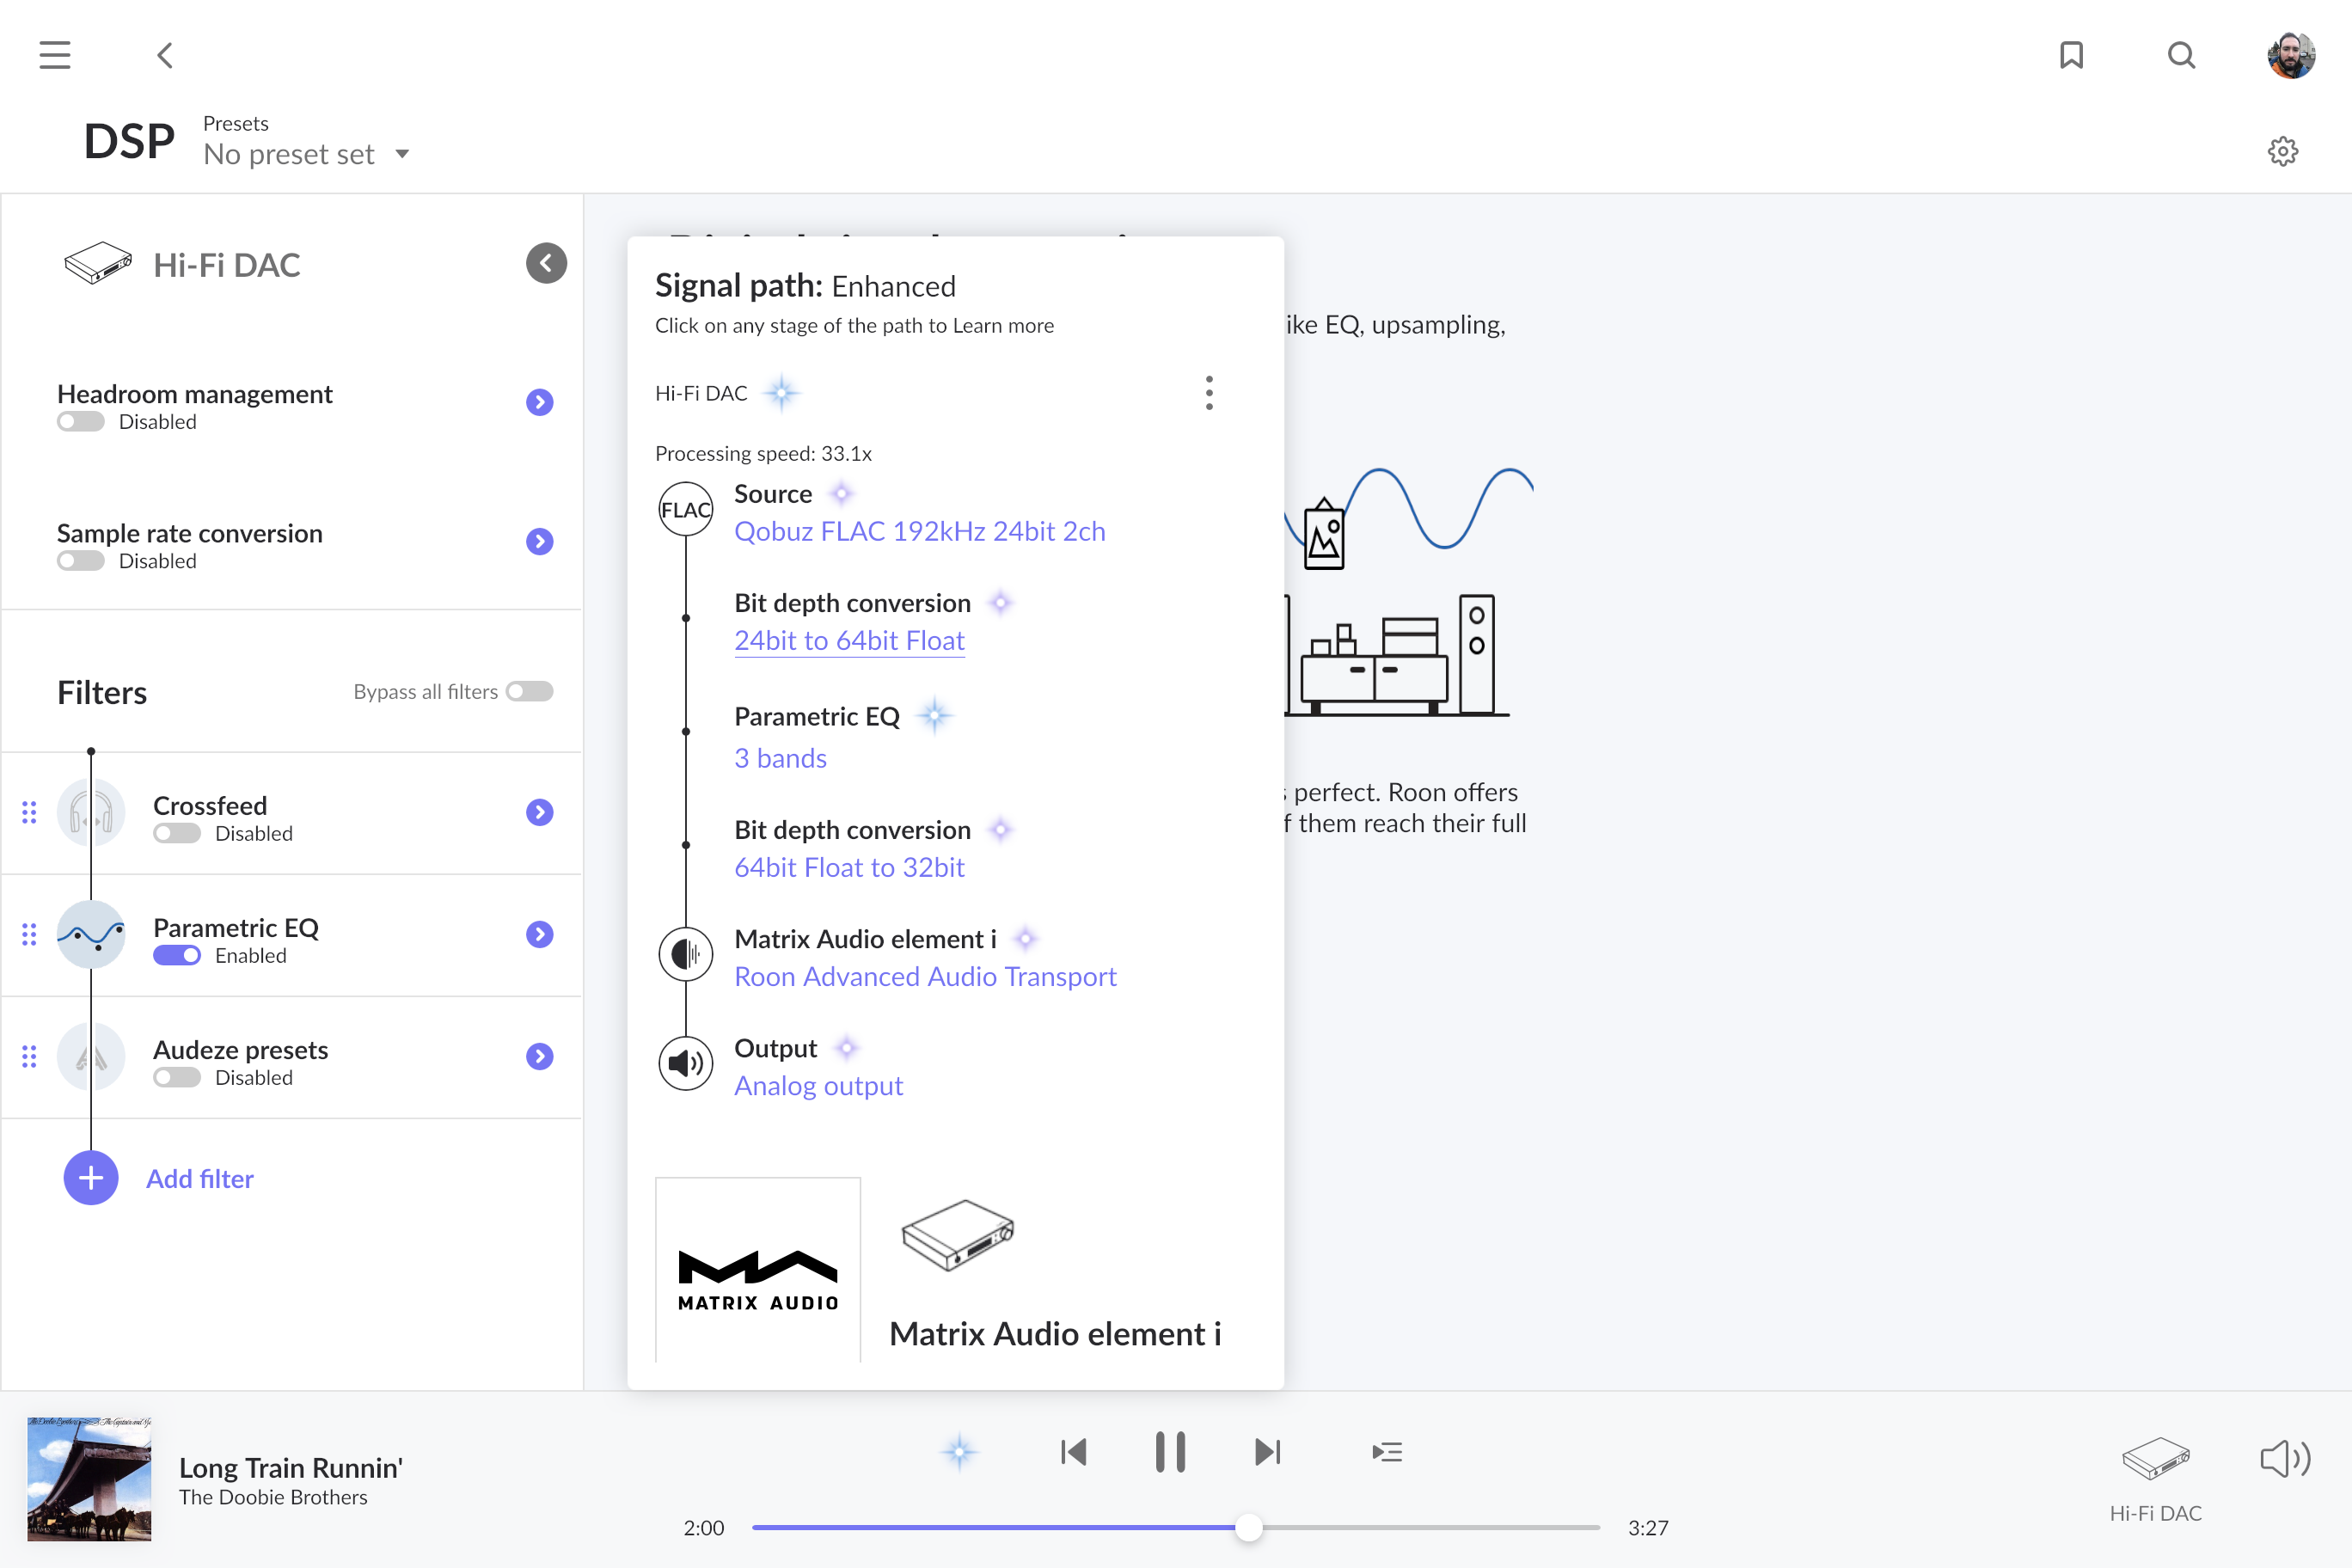Open the presets dropdown
The height and width of the screenshot is (1568, 2352).
[x=306, y=154]
